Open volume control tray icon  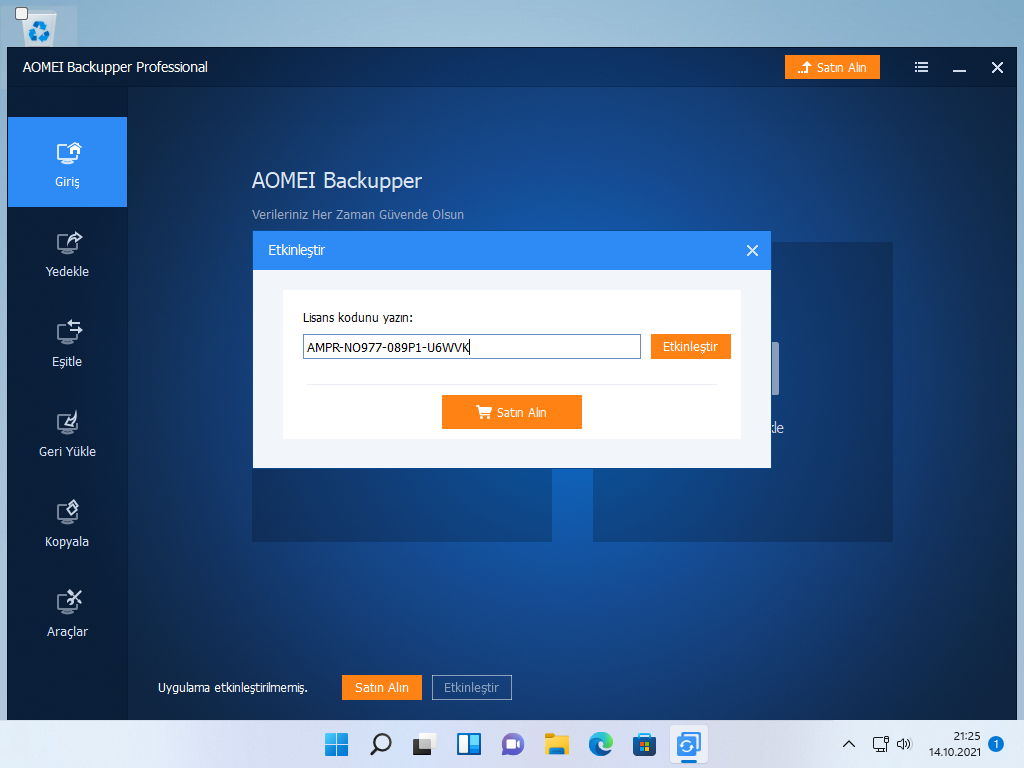904,744
